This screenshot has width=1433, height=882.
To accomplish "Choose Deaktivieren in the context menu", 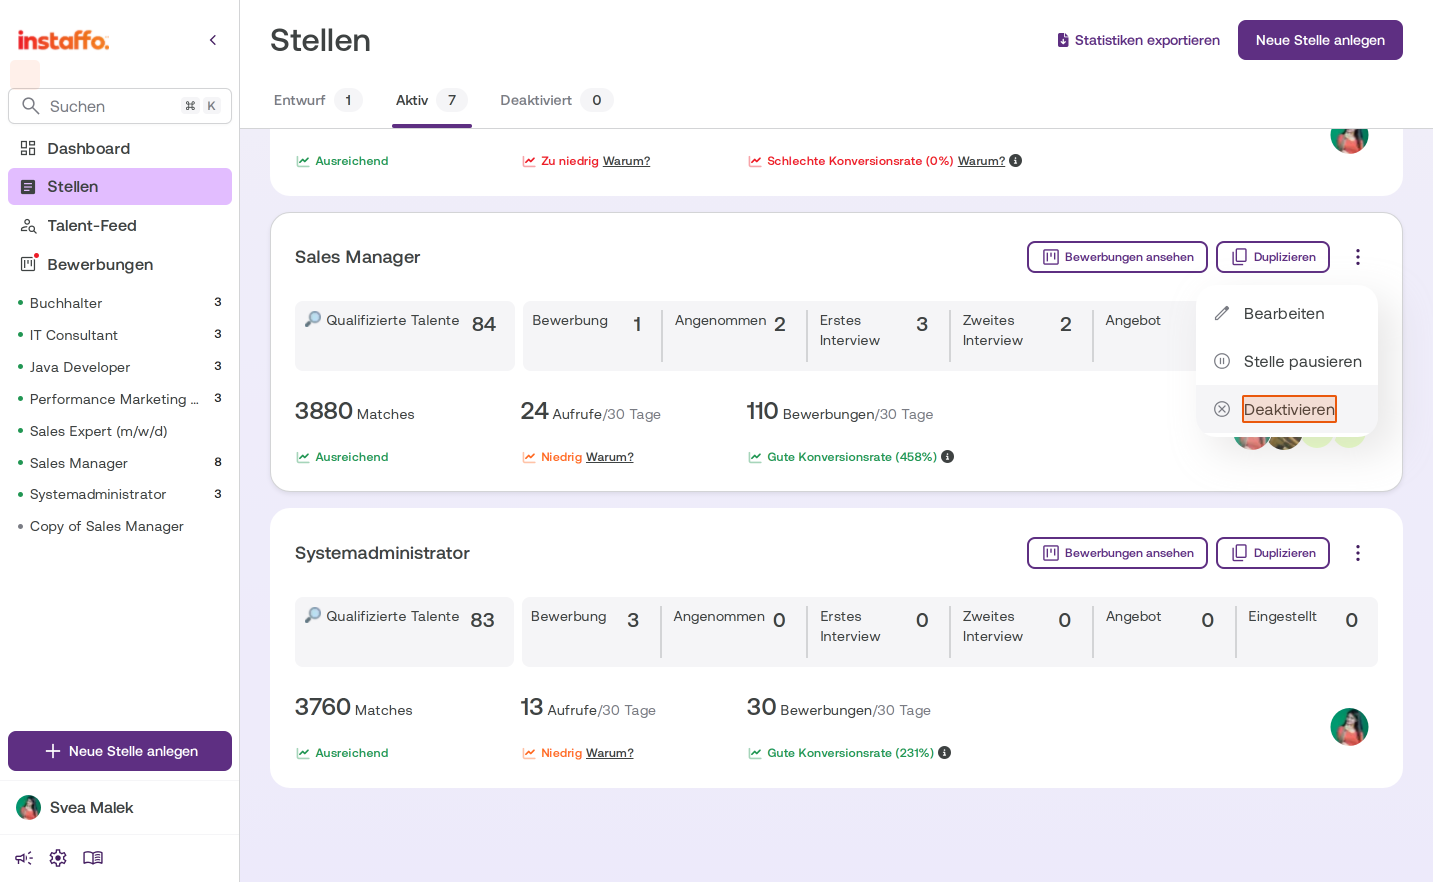I will tap(1287, 409).
